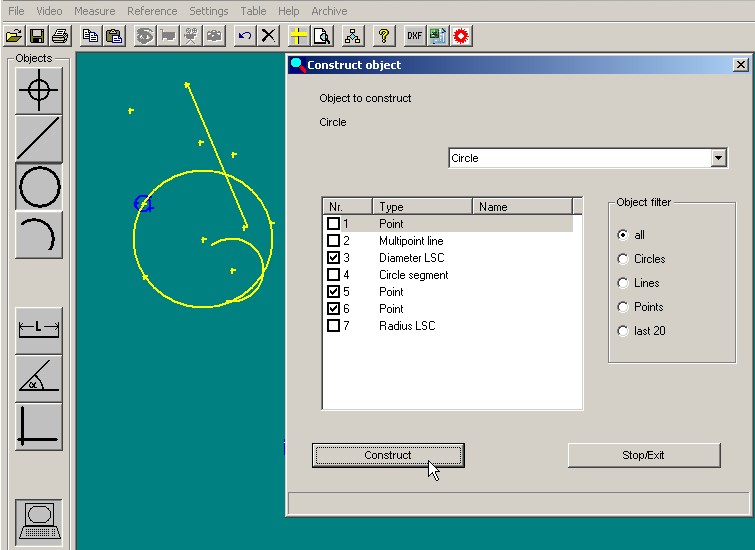Viewport: 755px width, 550px height.
Task: Uncheck the row 5 Point checkbox
Action: [333, 291]
